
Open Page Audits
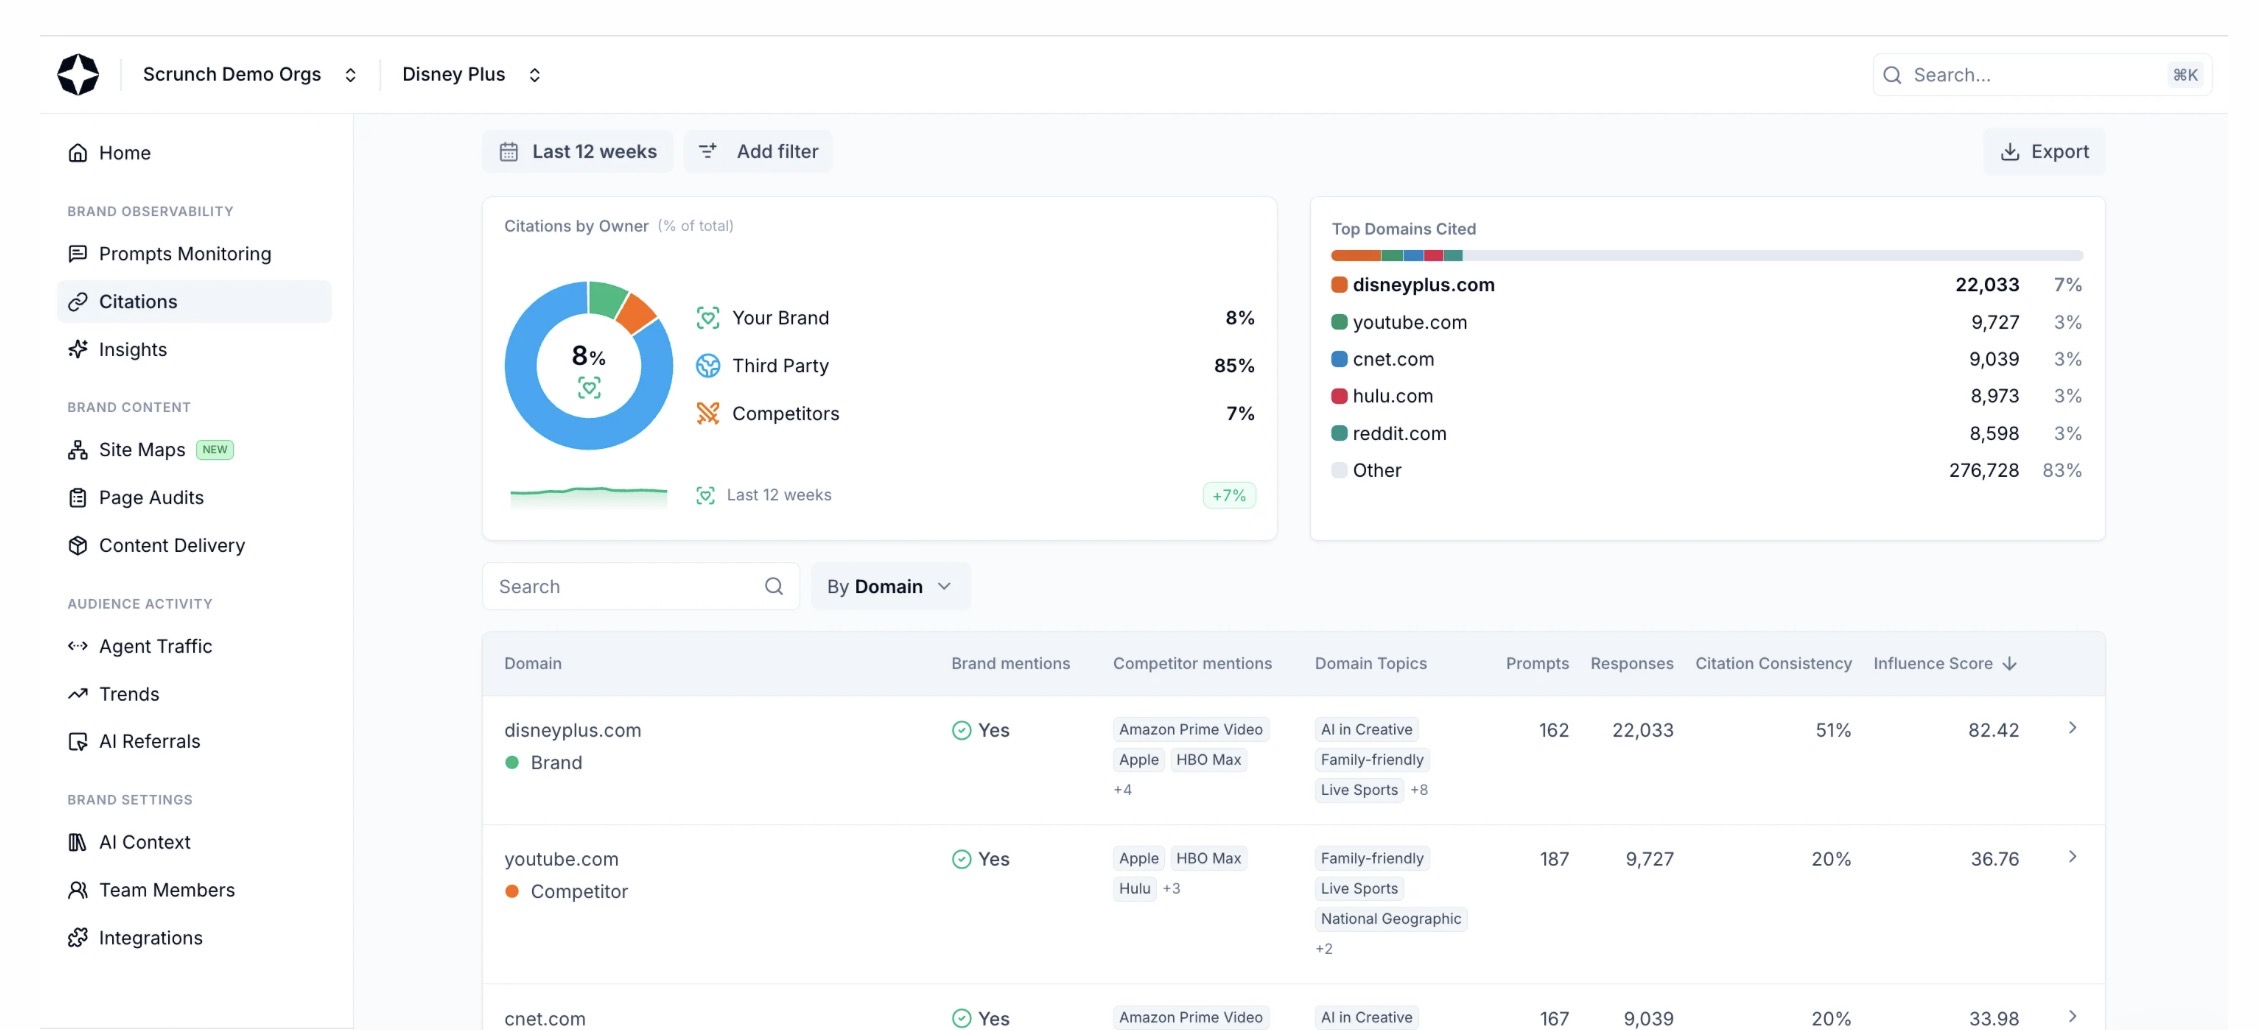coord(194,498)
